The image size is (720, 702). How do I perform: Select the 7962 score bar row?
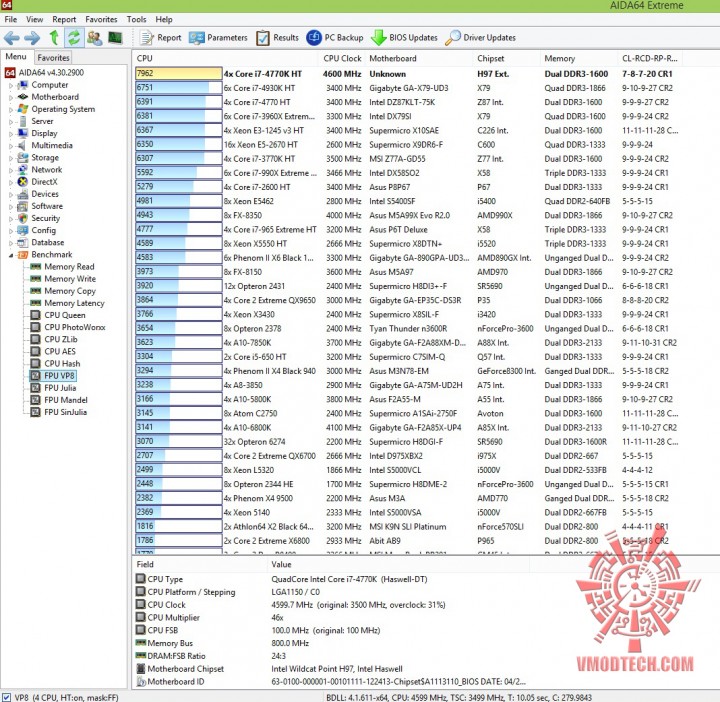pos(179,73)
